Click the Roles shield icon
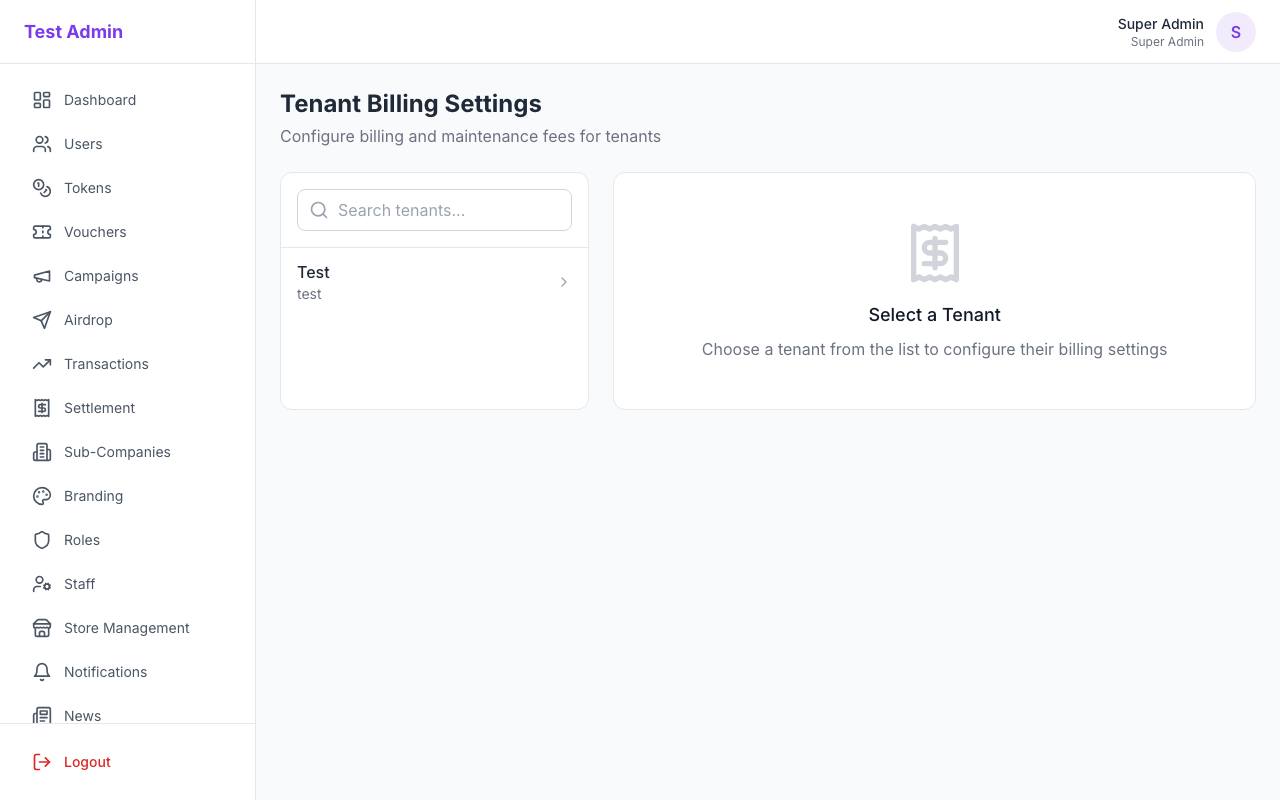1280x800 pixels. (41, 540)
